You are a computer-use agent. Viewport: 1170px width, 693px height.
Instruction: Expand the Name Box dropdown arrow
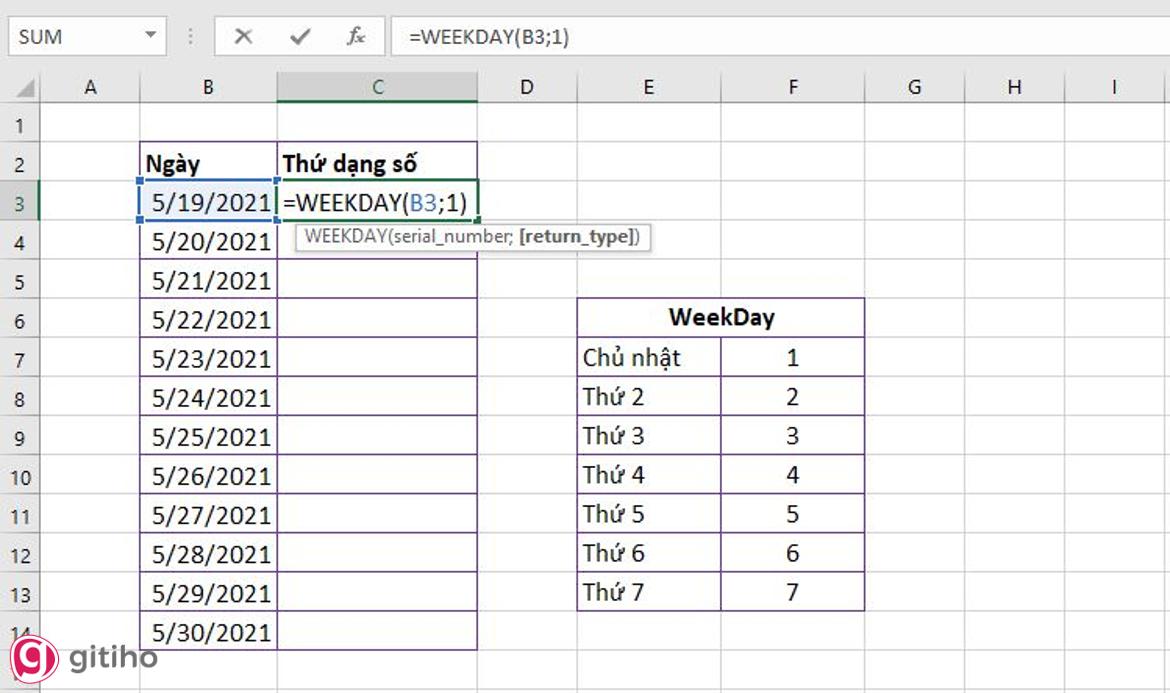click(x=150, y=37)
